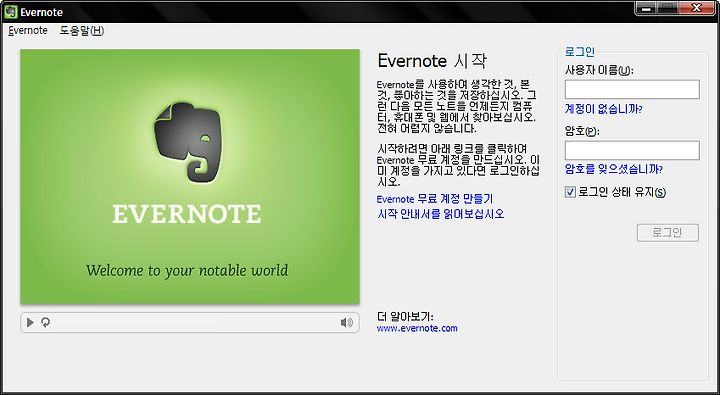The height and width of the screenshot is (395, 720).
Task: Open the Evernote menu
Action: coord(28,31)
